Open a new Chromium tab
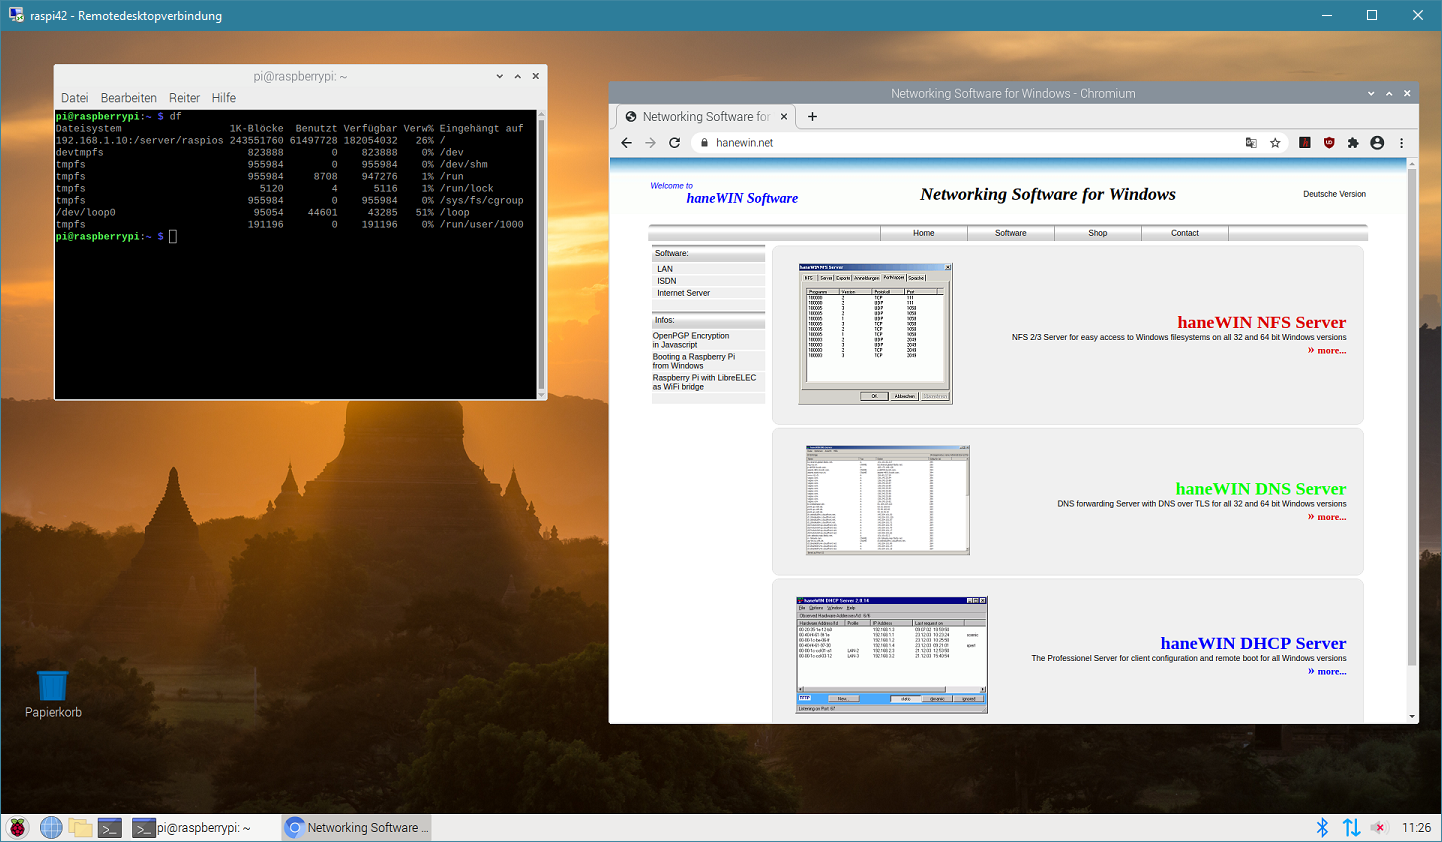The image size is (1442, 842). coord(812,117)
